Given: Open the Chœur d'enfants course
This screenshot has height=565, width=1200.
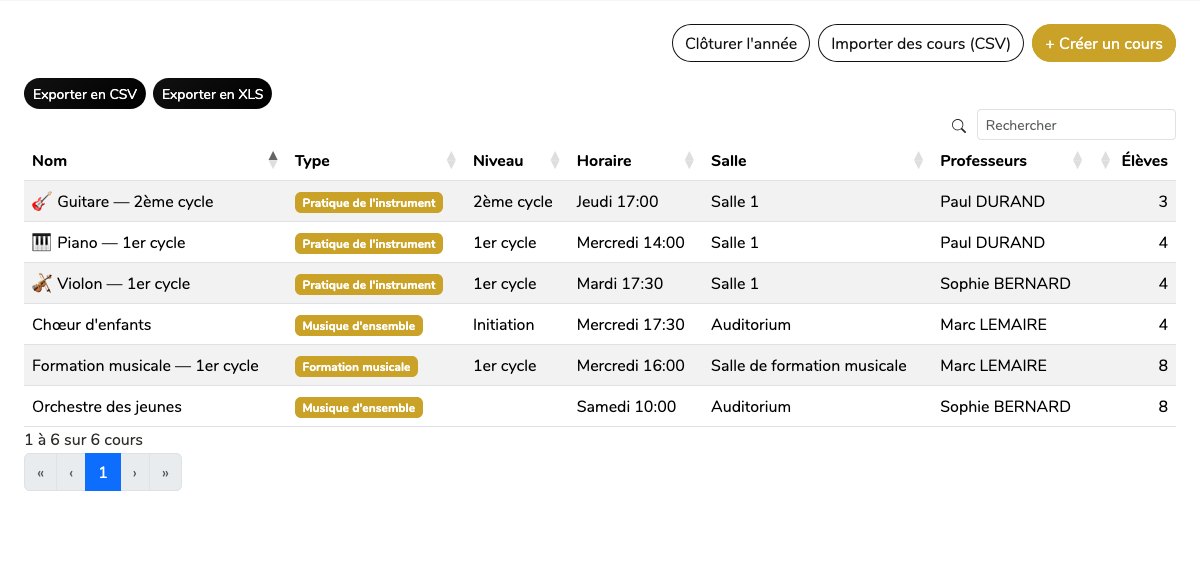Looking at the screenshot, I should tap(92, 325).
